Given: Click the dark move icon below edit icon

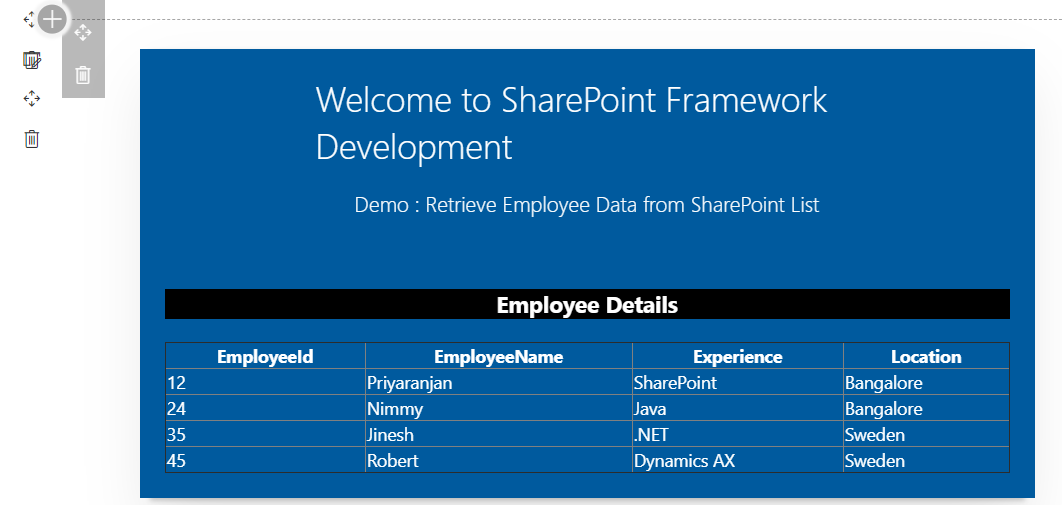Looking at the screenshot, I should point(32,99).
